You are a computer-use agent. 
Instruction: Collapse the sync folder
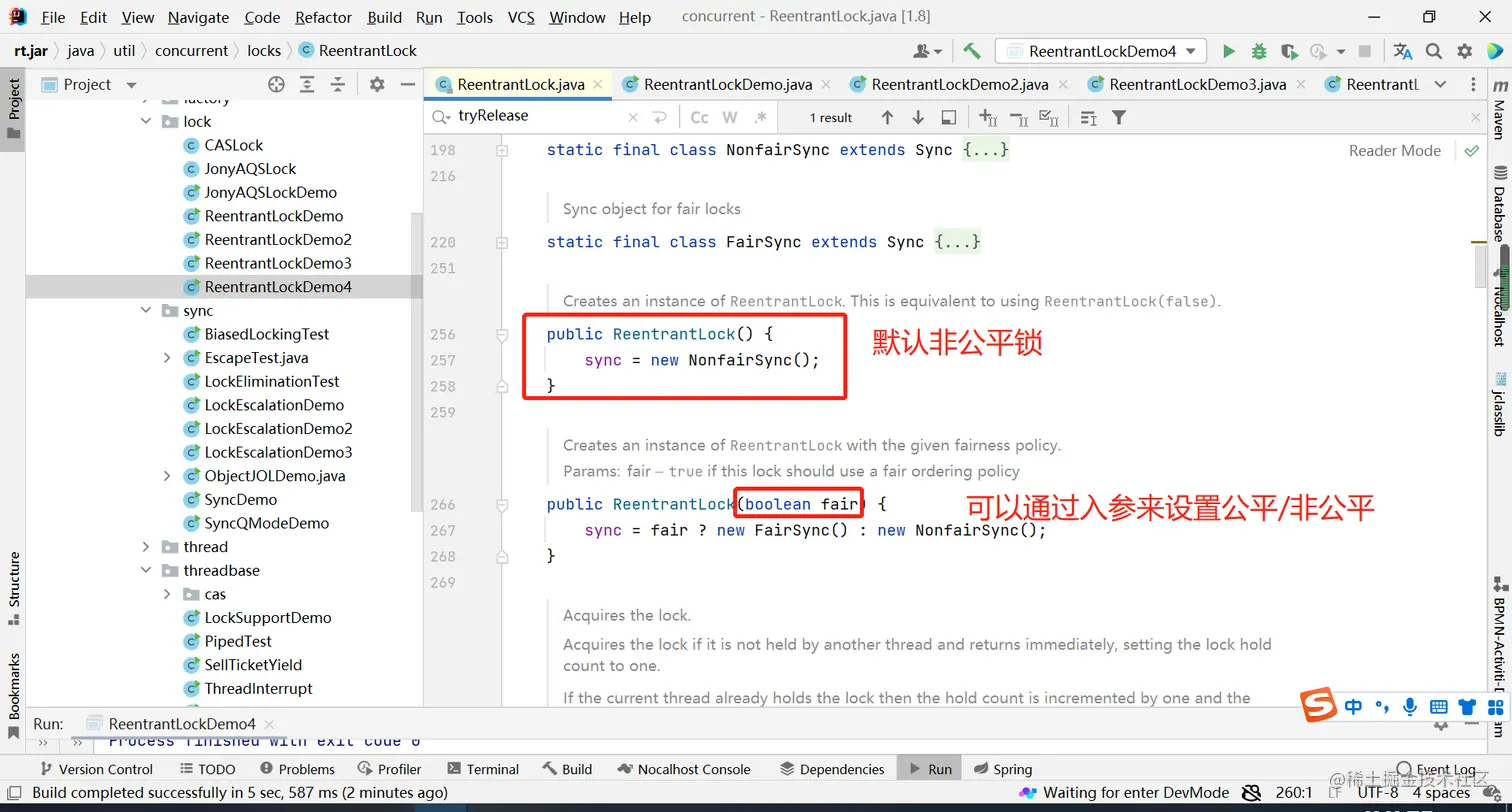[x=146, y=311]
